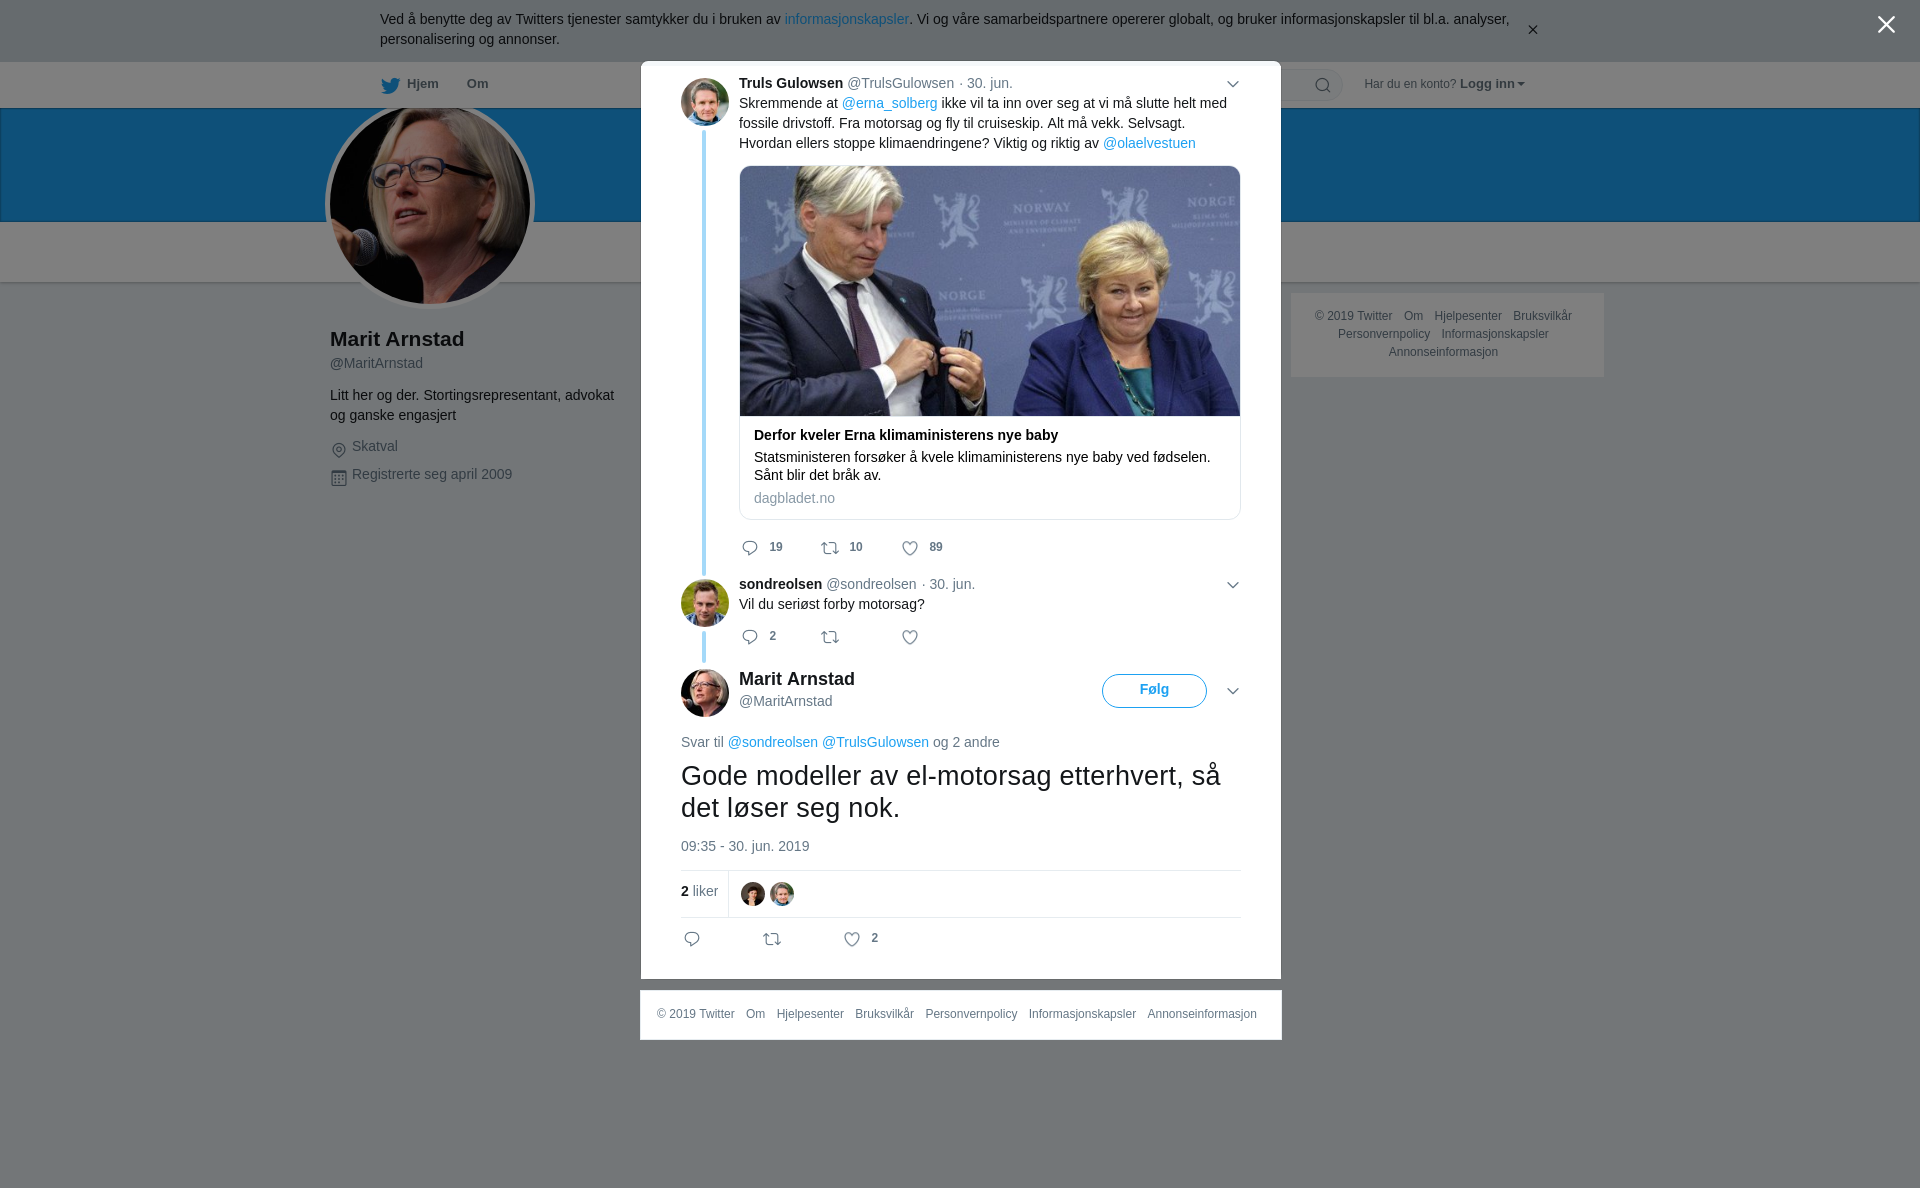Open the @olaelvestuen mention link
The height and width of the screenshot is (1188, 1920).
point(1149,143)
